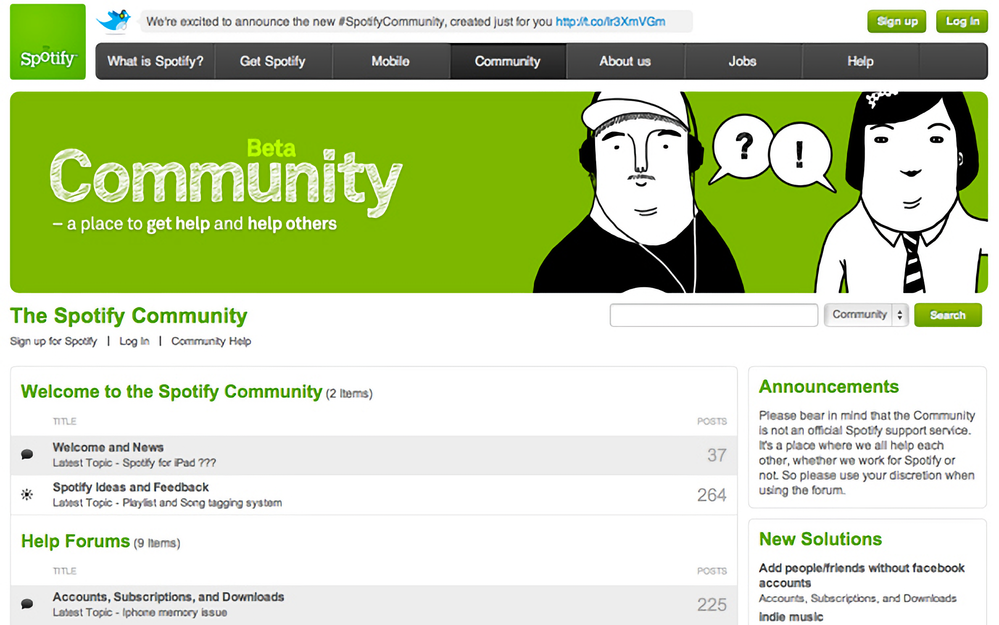Open the Community search scope dropdown
The width and height of the screenshot is (999, 625).
pos(866,315)
